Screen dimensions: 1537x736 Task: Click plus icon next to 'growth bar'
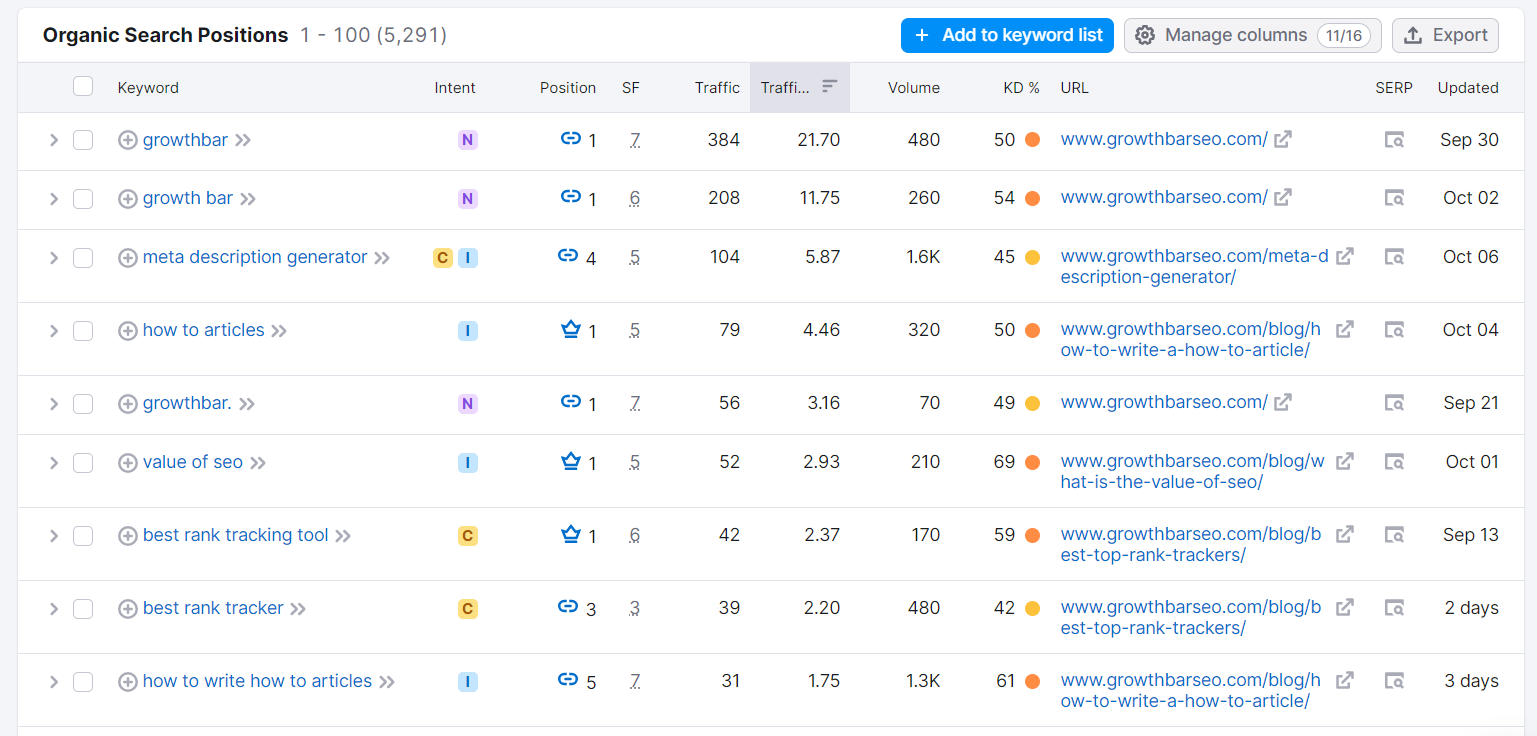point(128,199)
